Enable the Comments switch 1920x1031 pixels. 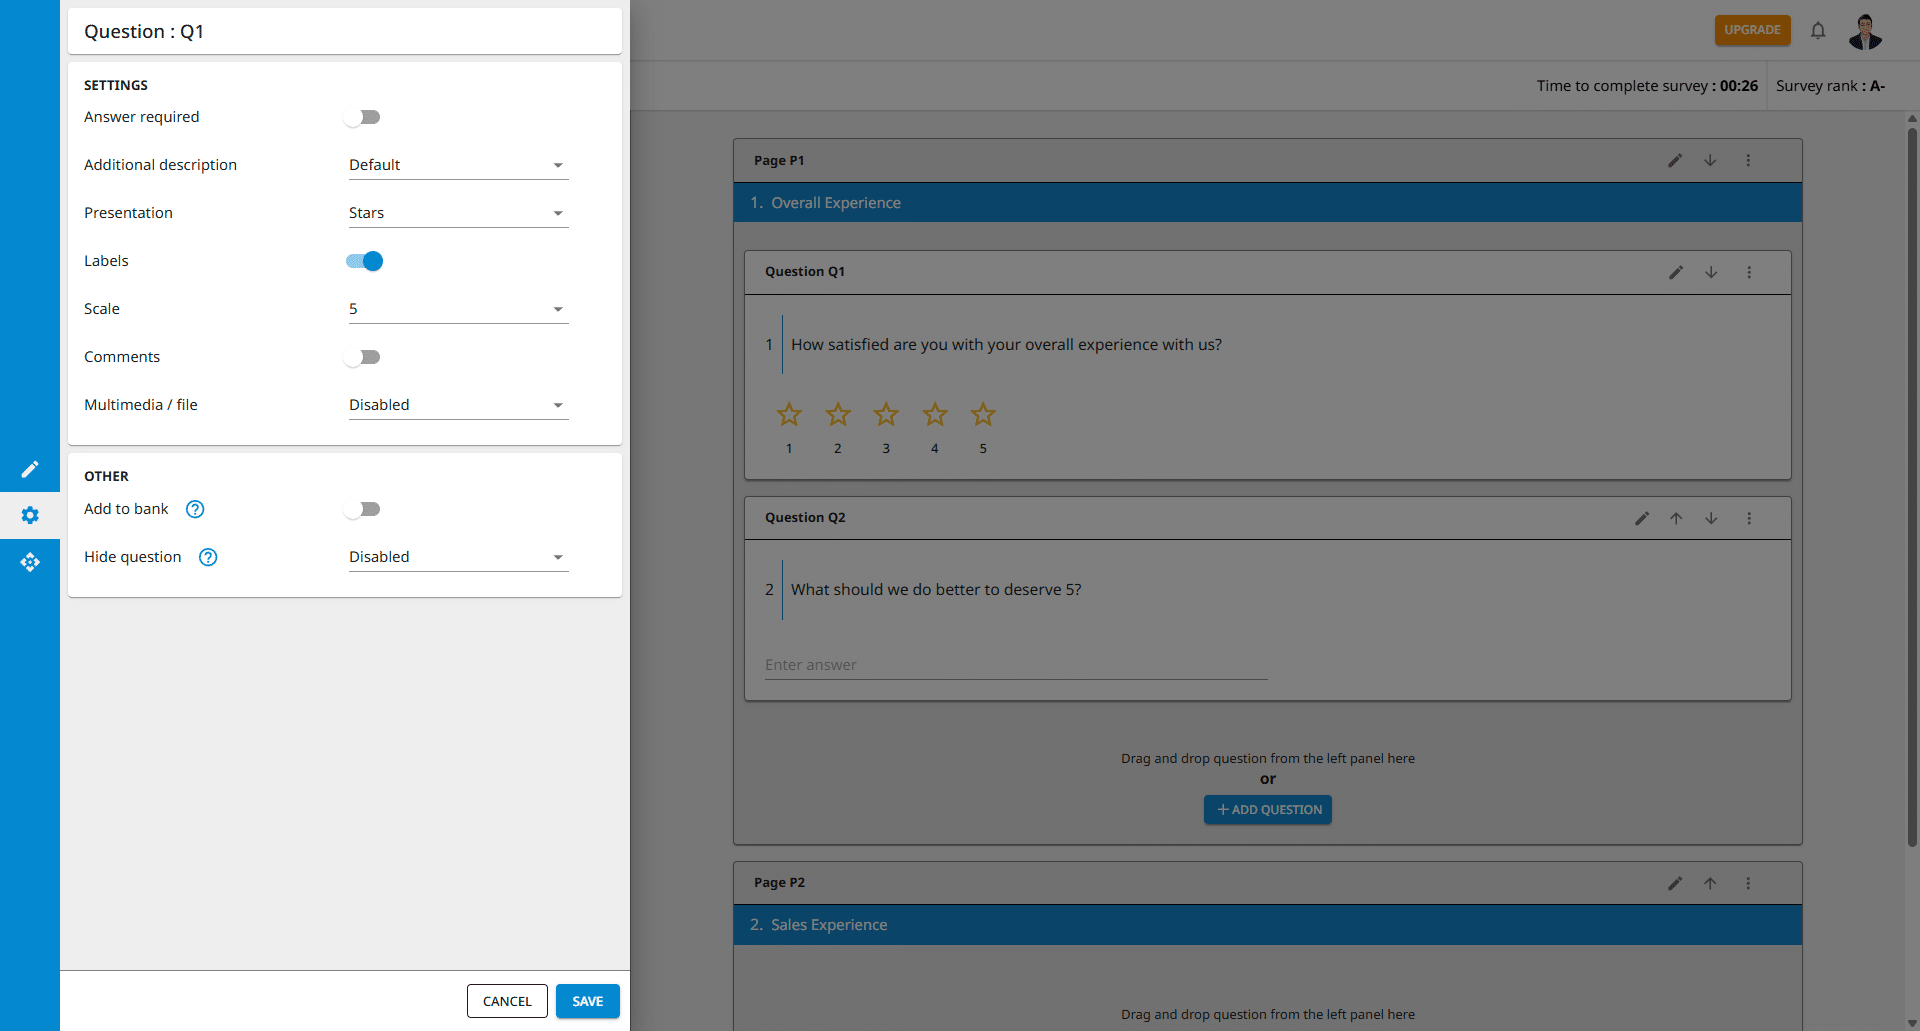(363, 357)
